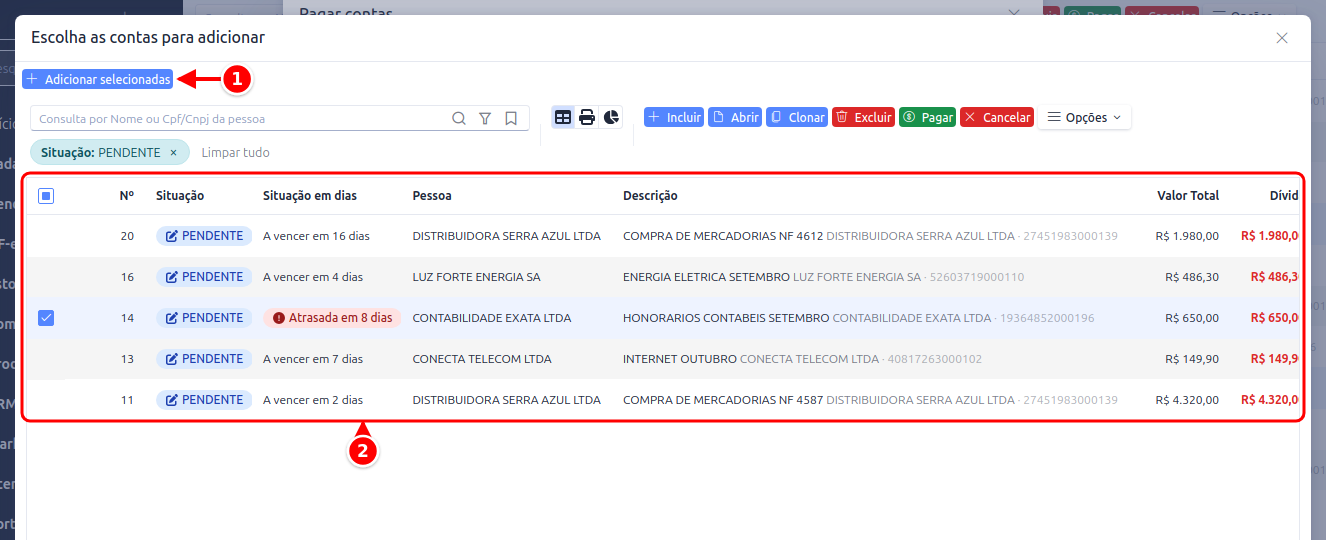Open the filter funnel icon

coord(485,118)
